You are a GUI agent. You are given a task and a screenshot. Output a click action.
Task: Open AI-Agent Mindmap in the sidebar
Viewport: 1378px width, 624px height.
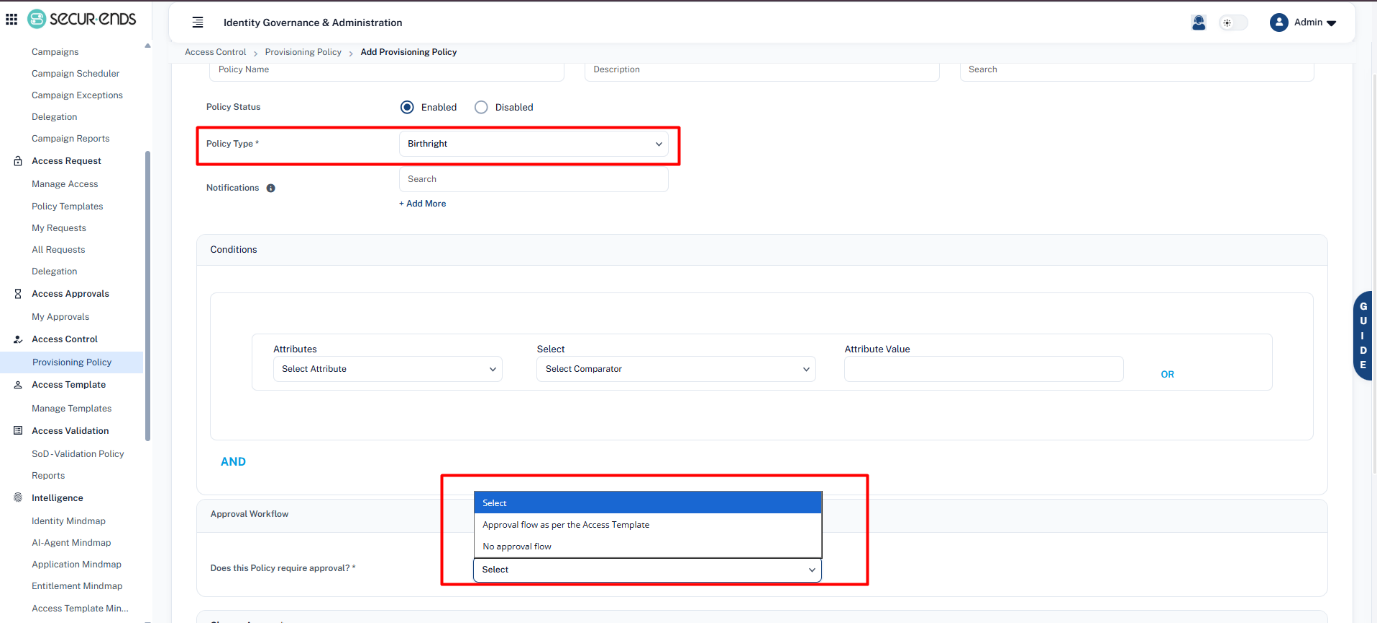click(71, 543)
